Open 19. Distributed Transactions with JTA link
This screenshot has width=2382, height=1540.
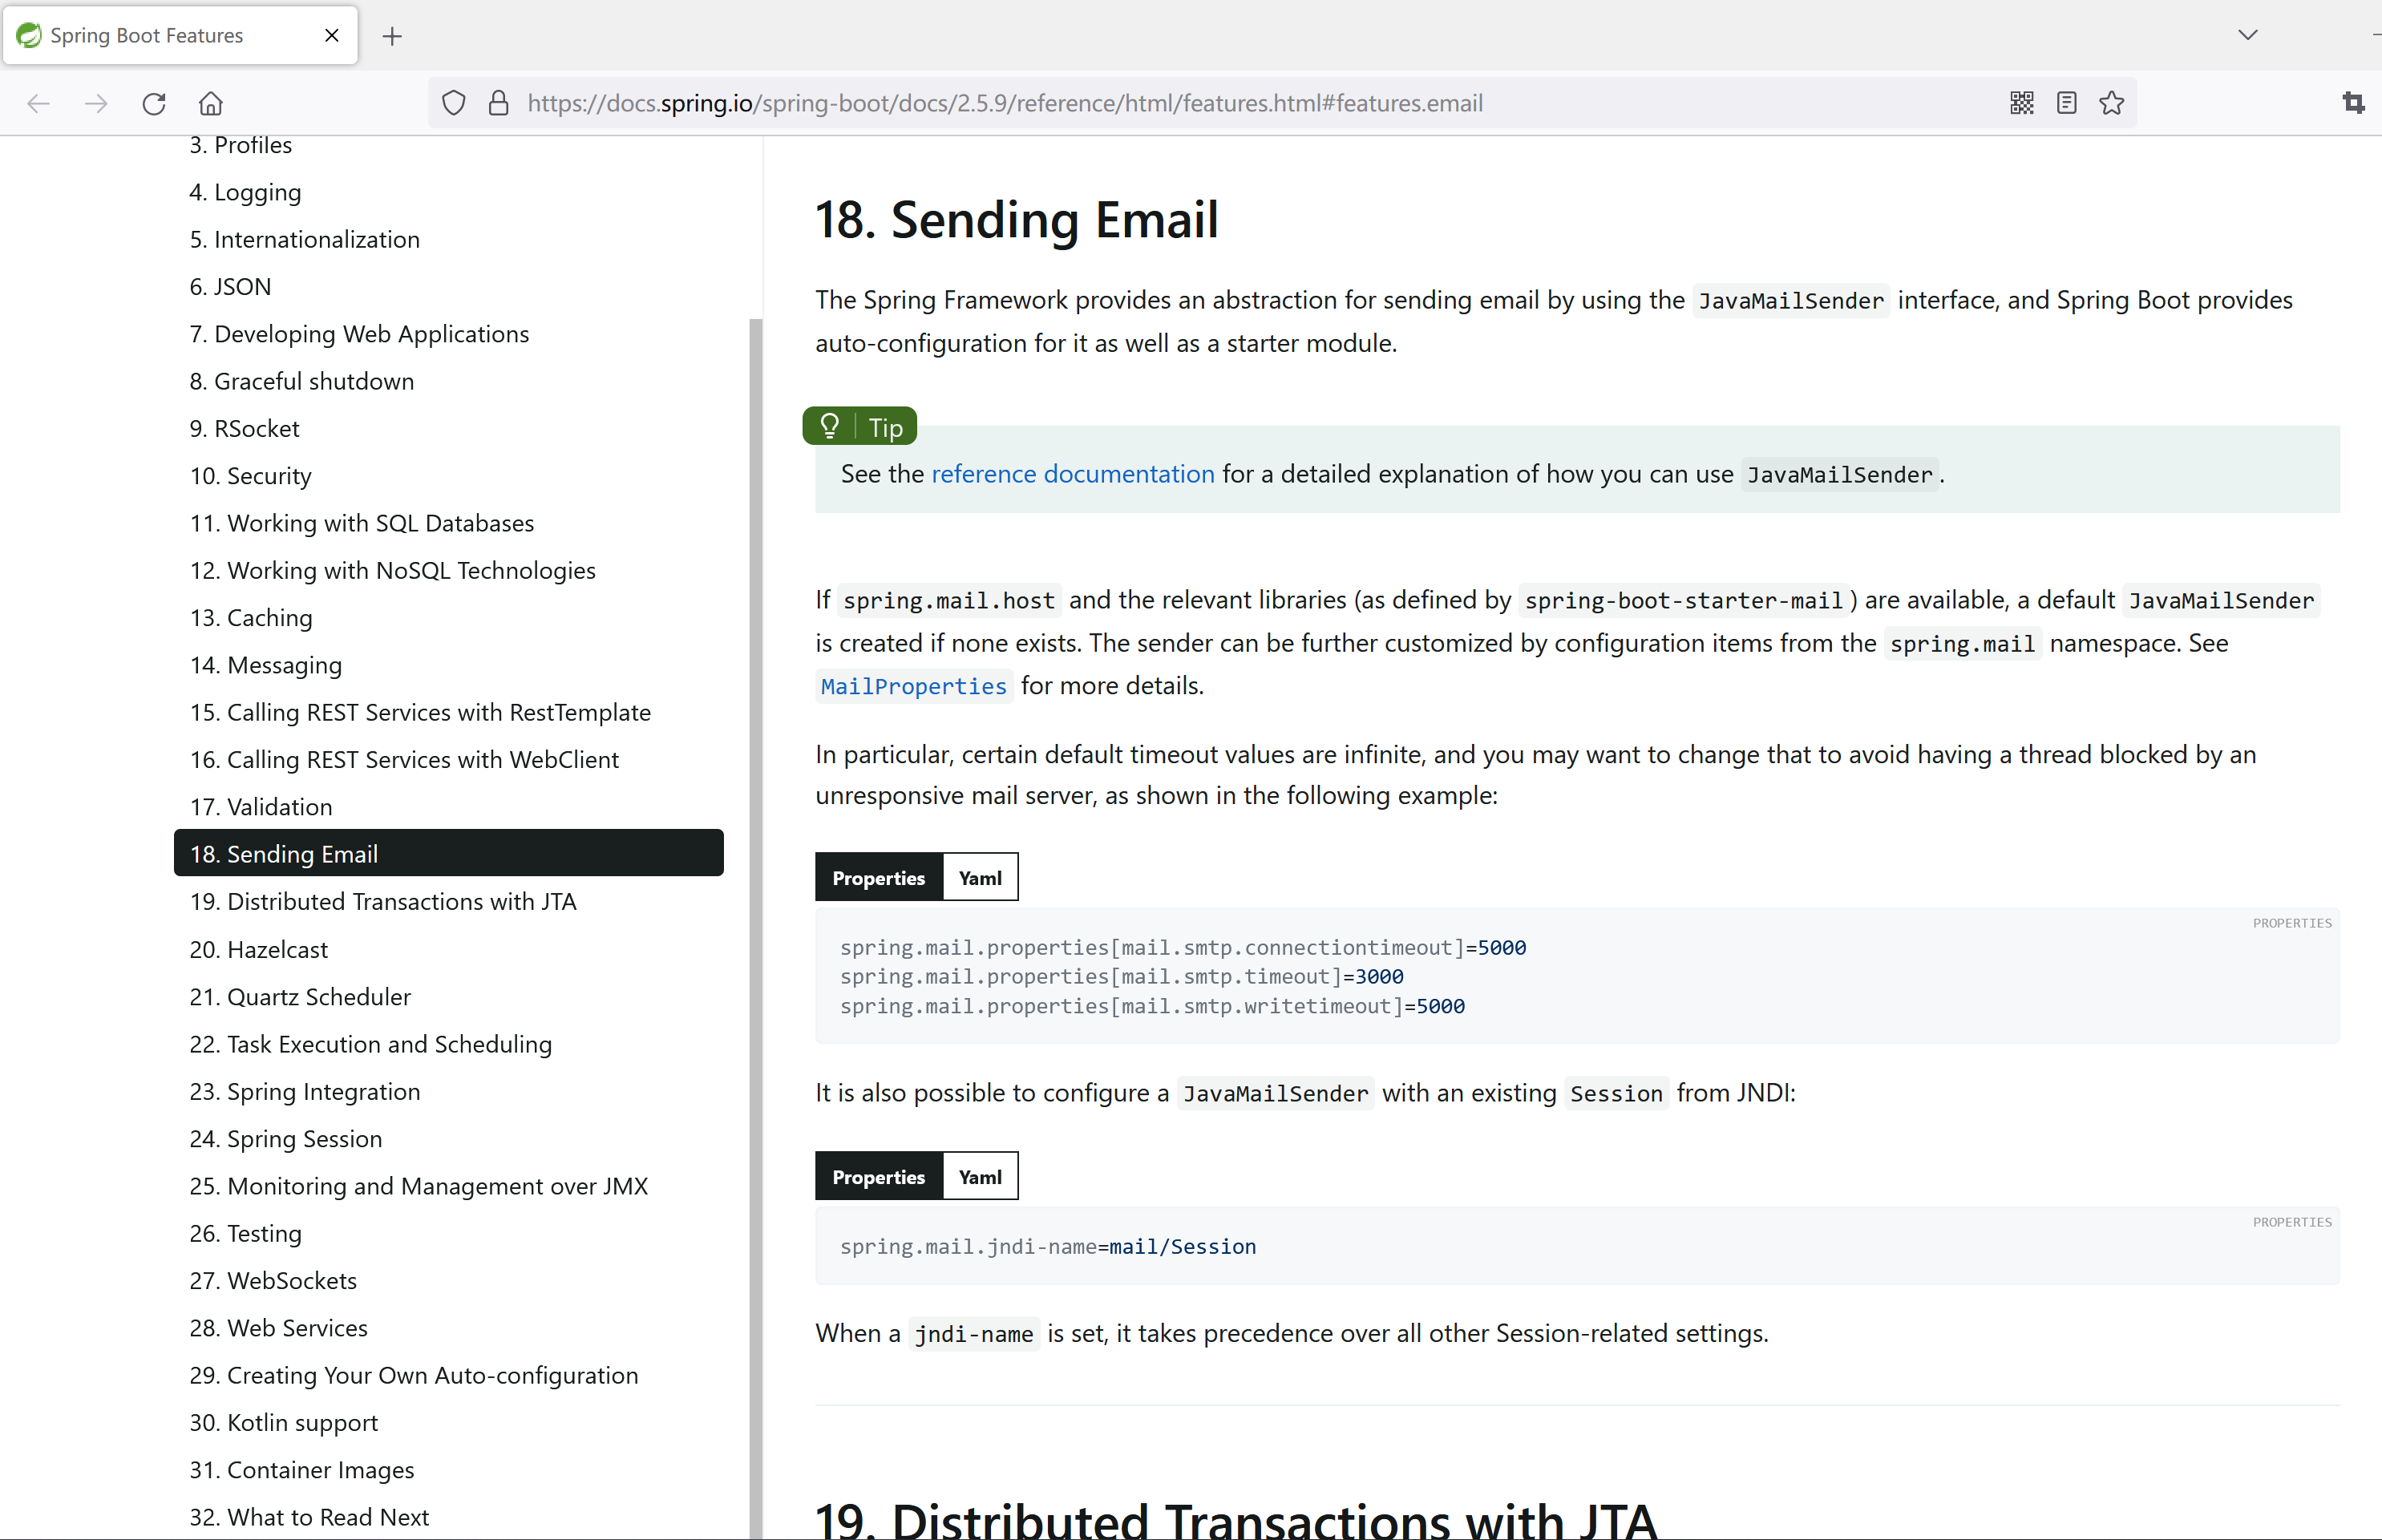pyautogui.click(x=383, y=902)
